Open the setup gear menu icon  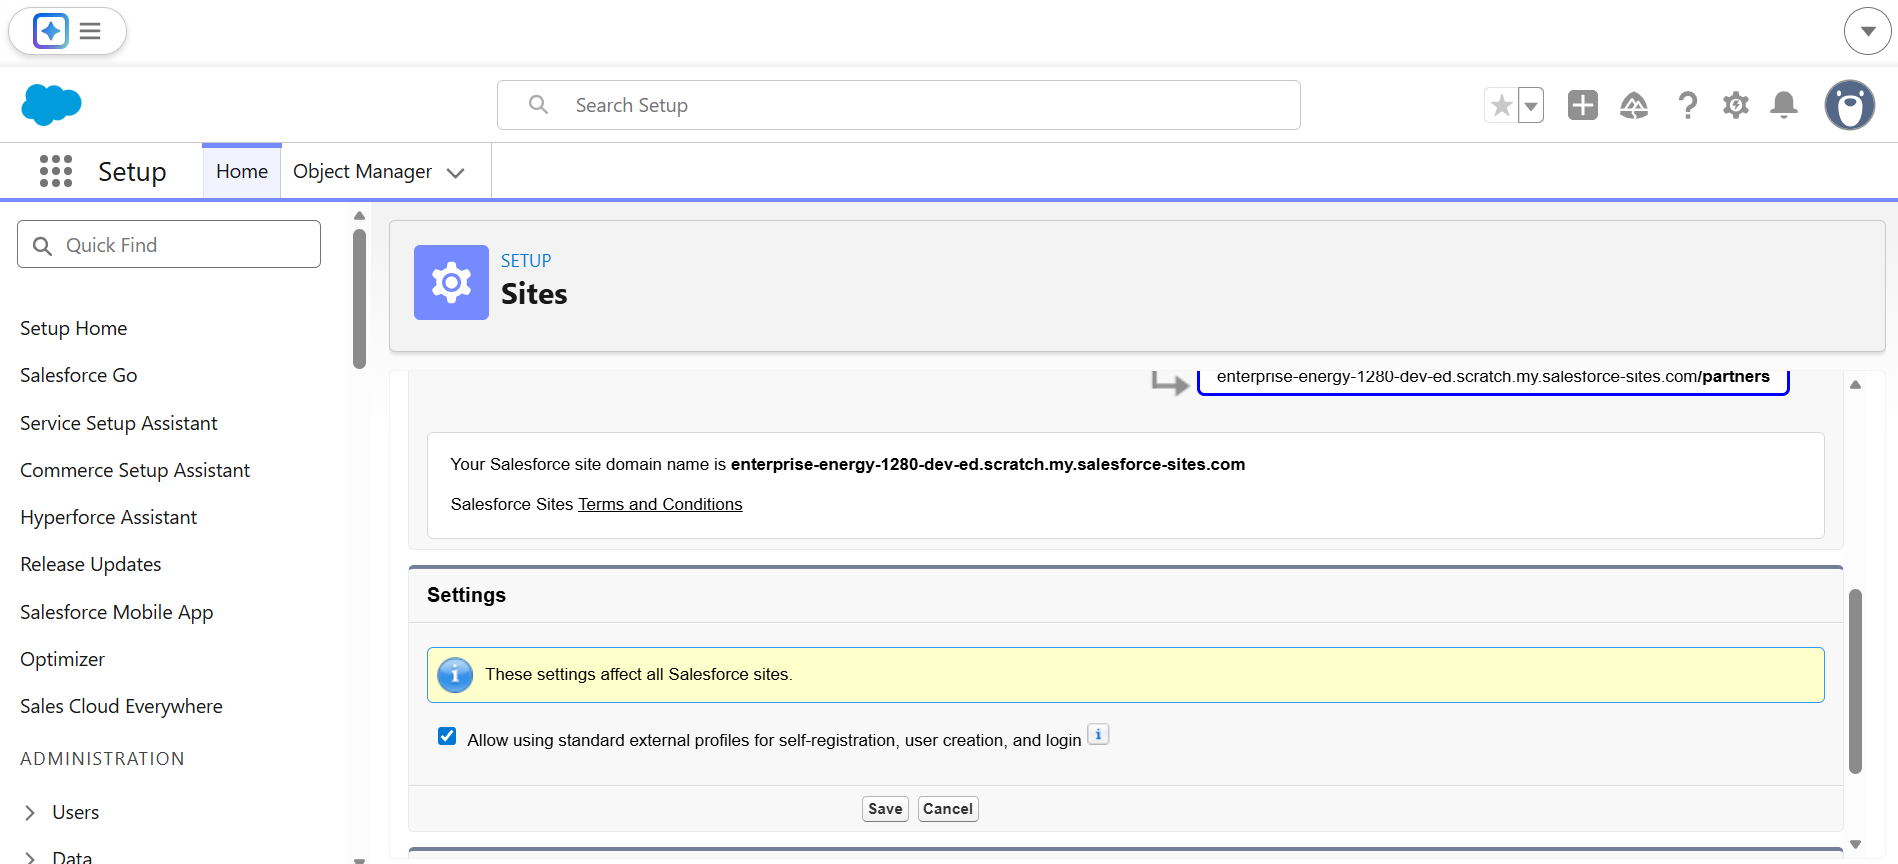(1736, 105)
